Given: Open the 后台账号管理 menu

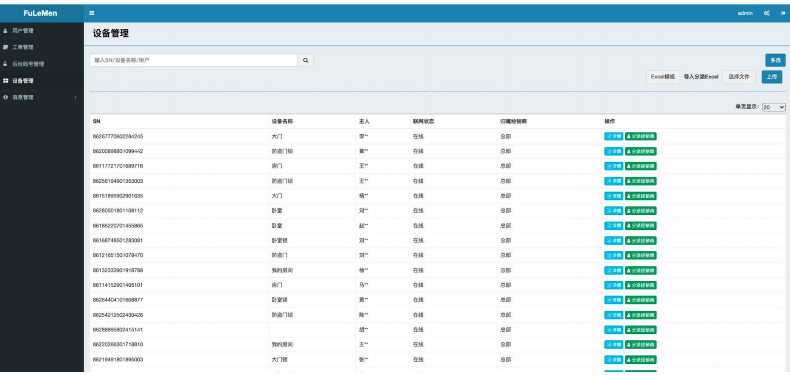Looking at the screenshot, I should 42,64.
